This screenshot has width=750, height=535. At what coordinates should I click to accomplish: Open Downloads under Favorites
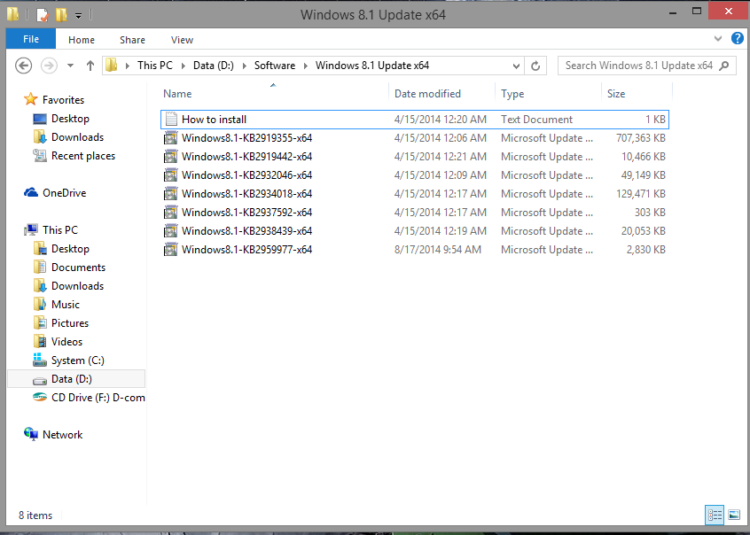(77, 137)
